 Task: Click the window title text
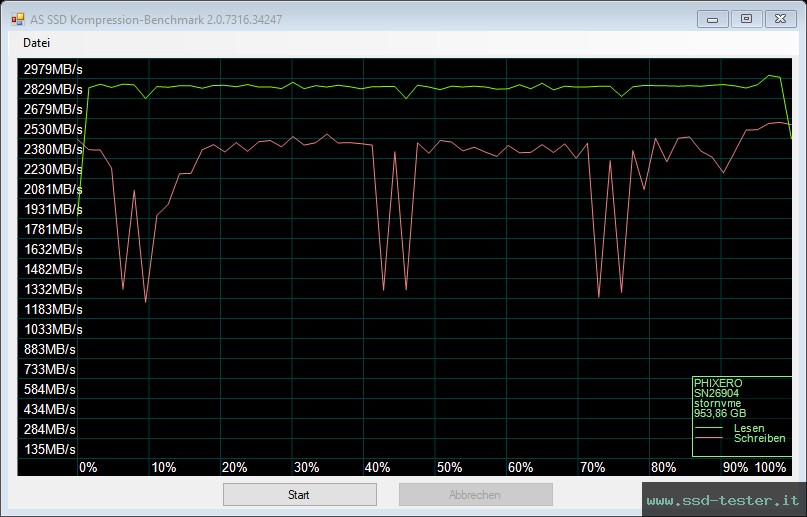coord(156,20)
